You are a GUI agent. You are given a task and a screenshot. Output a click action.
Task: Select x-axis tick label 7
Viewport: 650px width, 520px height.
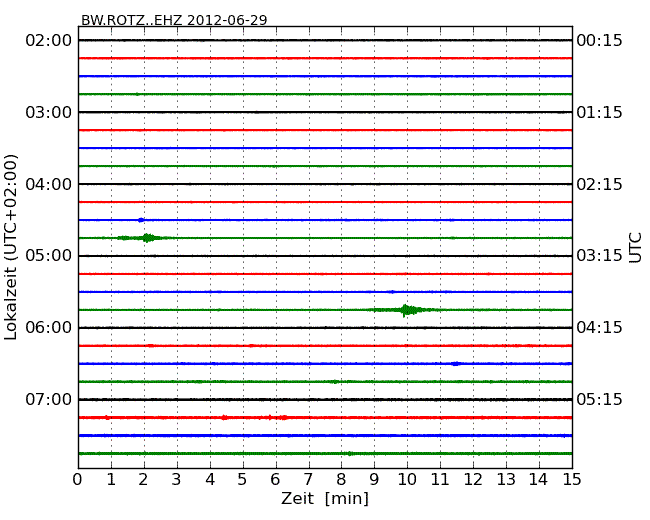(x=308, y=480)
